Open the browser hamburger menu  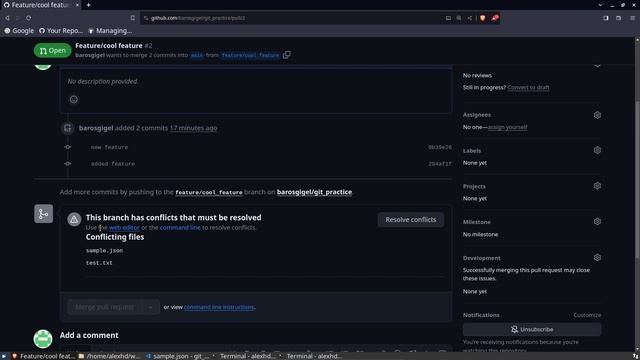(632, 18)
